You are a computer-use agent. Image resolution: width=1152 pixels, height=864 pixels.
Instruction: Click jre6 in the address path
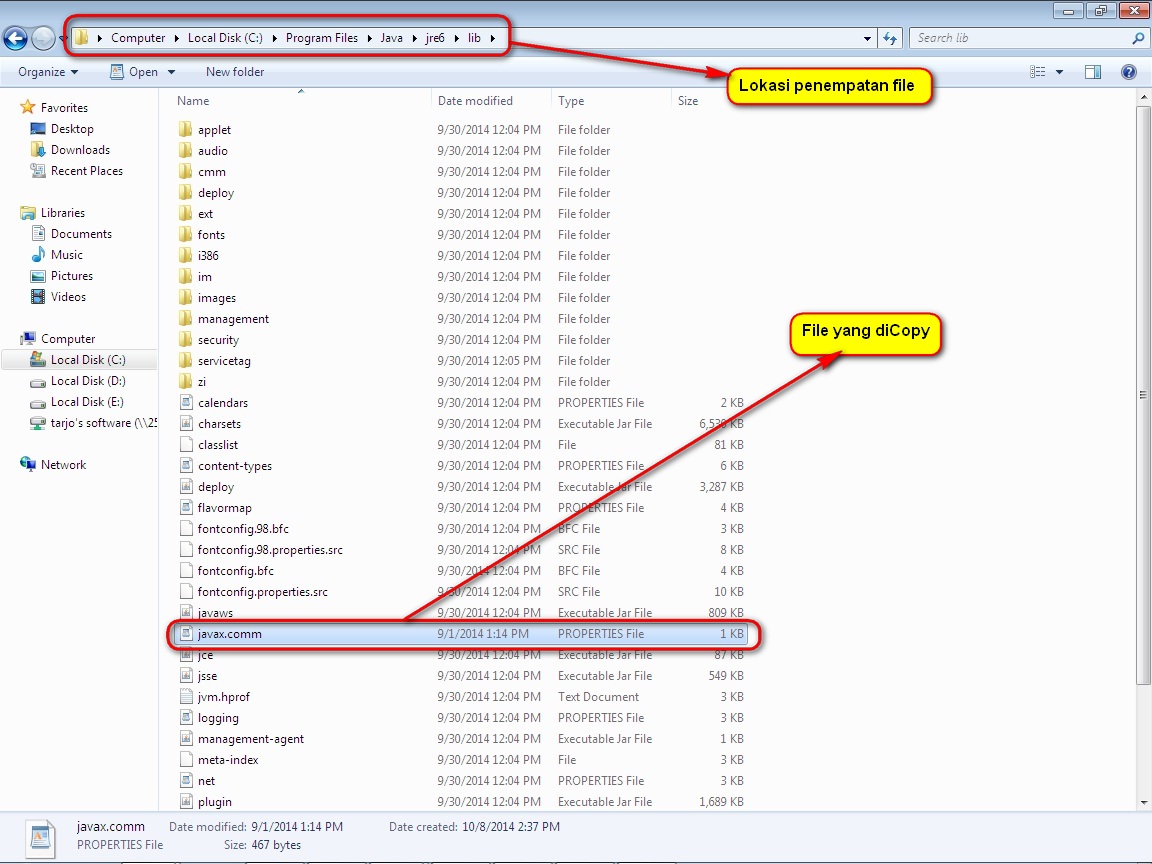[435, 38]
